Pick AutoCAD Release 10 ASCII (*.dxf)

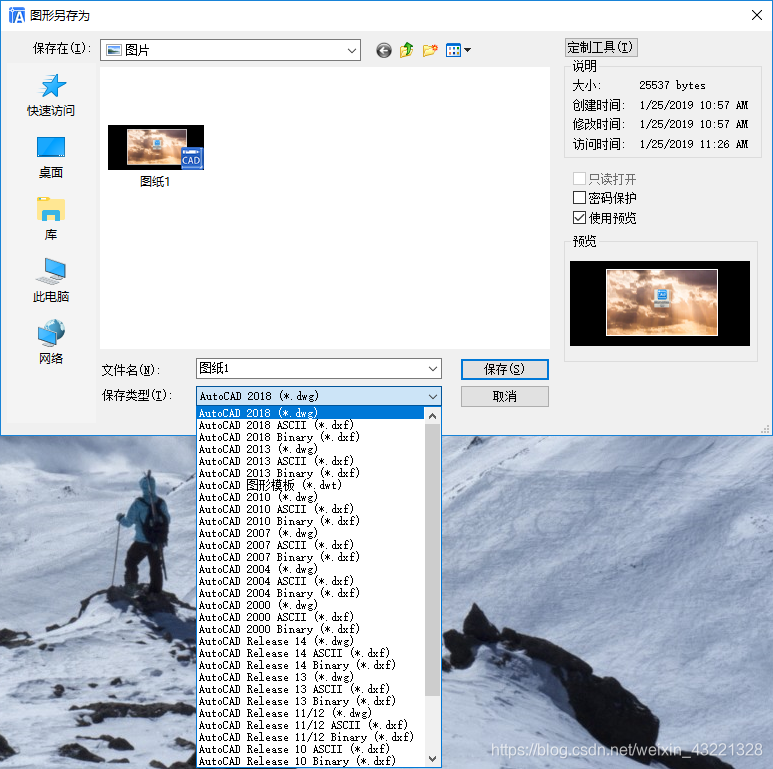tap(311, 749)
